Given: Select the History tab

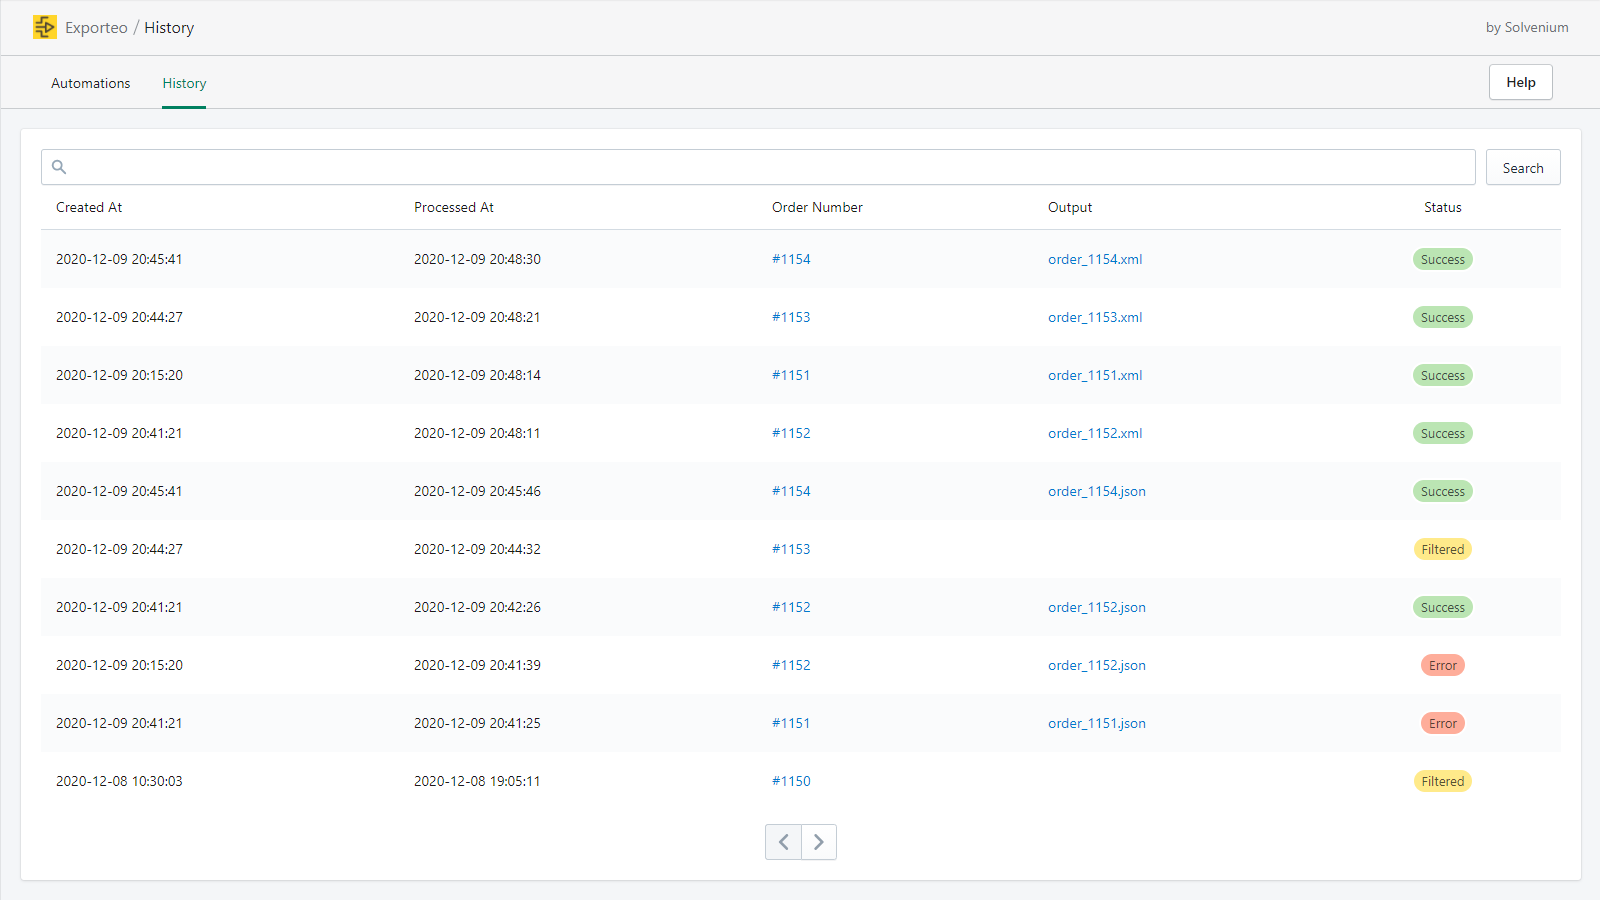Looking at the screenshot, I should [184, 83].
